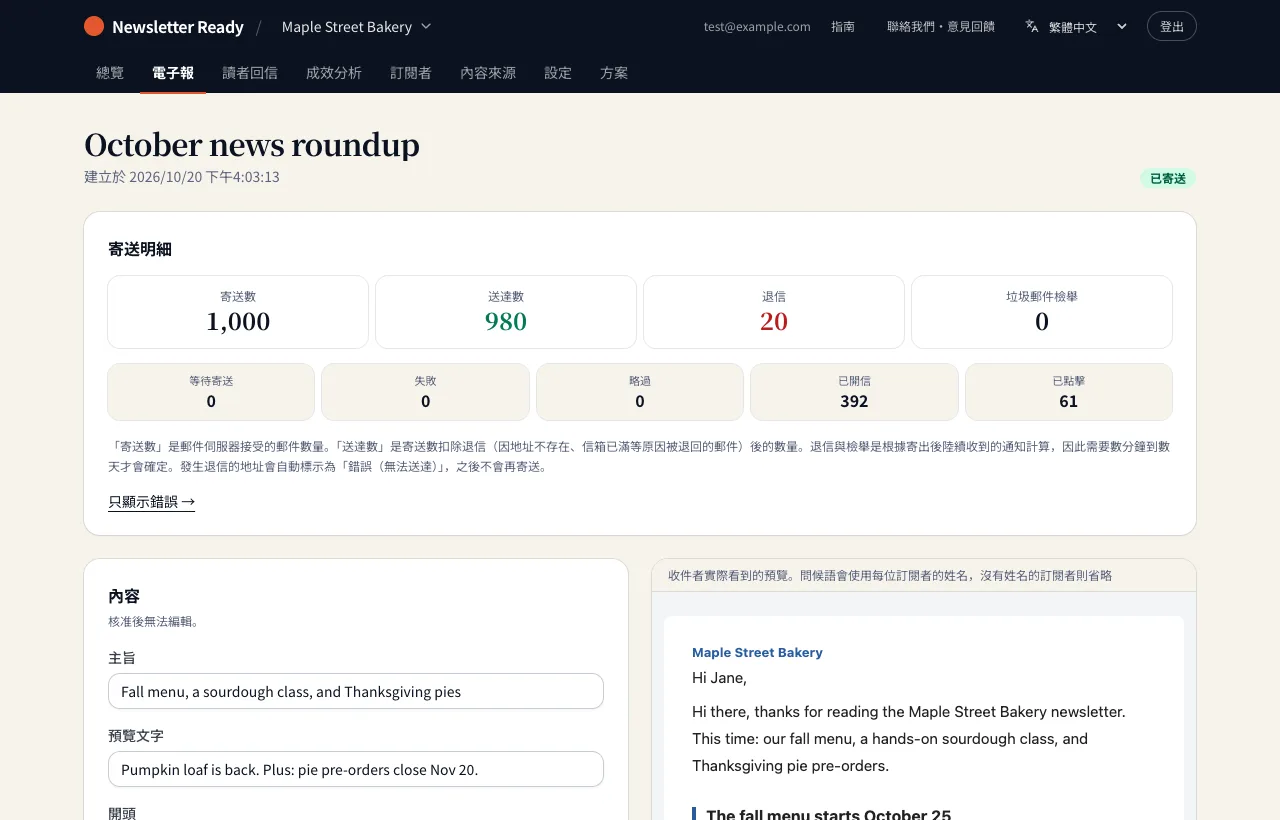1280x820 pixels.
Task: Go to the 總覽 tab
Action: [110, 73]
